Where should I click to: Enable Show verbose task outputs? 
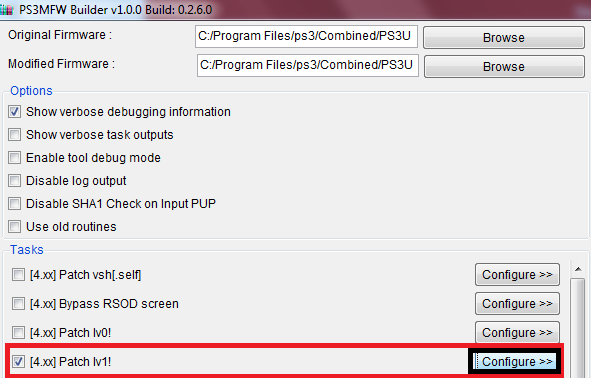tap(15, 135)
